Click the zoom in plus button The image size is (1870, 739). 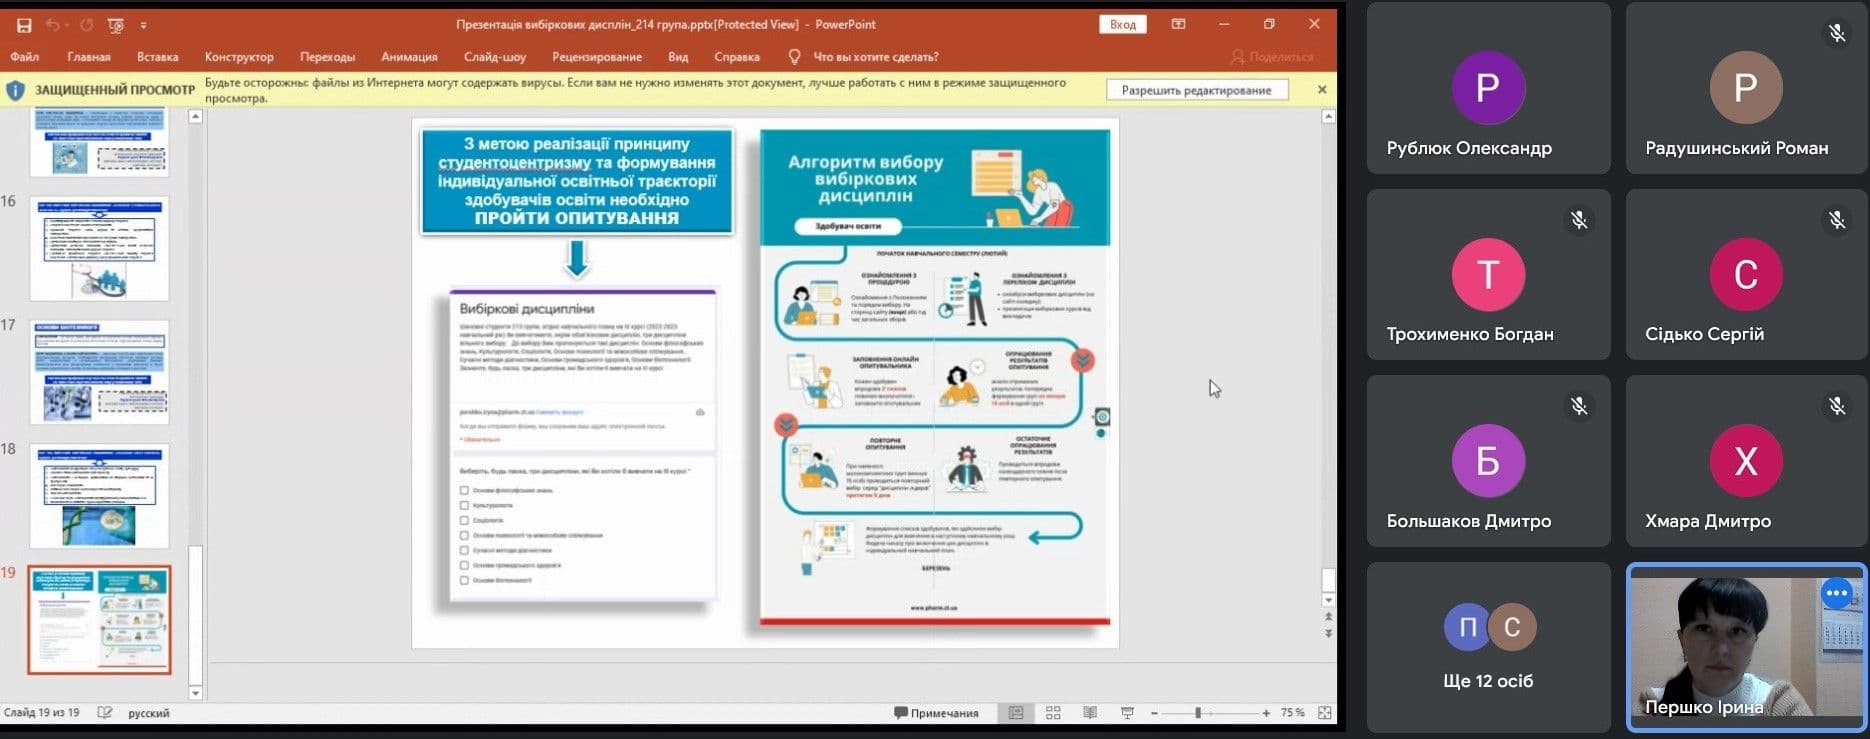click(1266, 713)
